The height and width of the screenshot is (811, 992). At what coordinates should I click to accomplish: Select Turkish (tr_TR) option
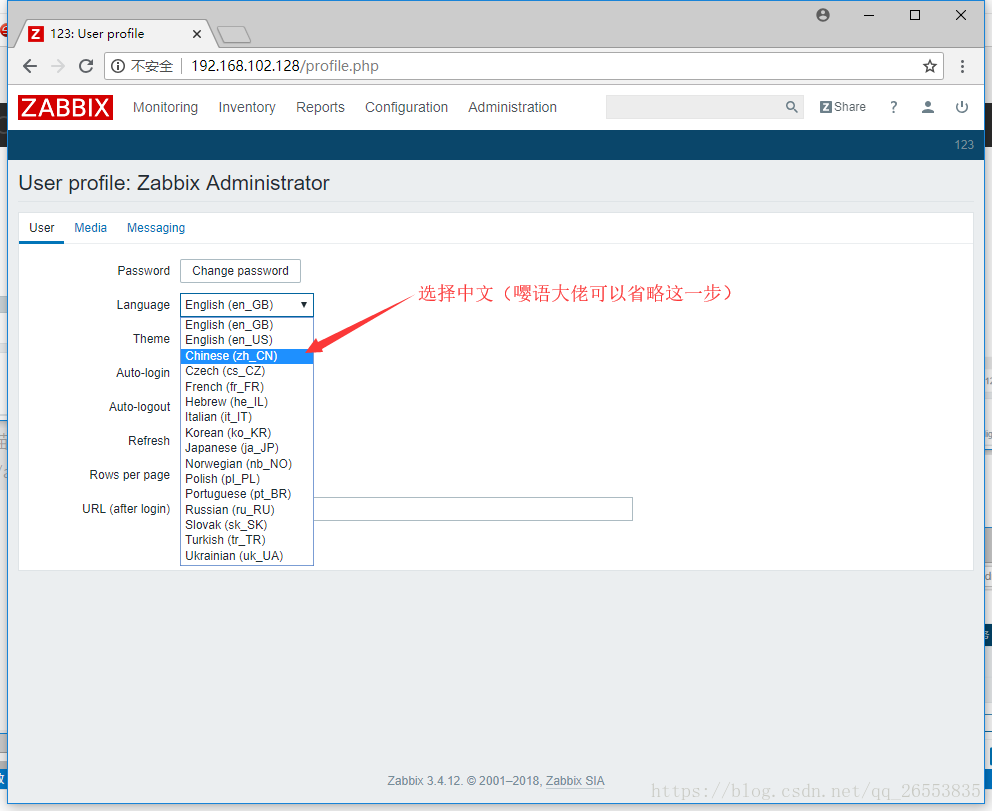click(x=247, y=540)
